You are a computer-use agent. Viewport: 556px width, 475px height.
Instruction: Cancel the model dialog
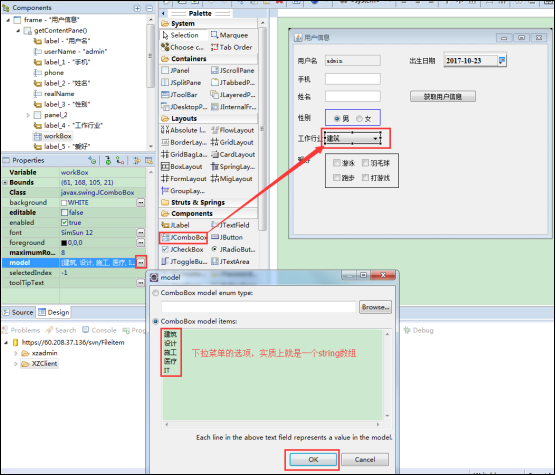[x=365, y=460]
